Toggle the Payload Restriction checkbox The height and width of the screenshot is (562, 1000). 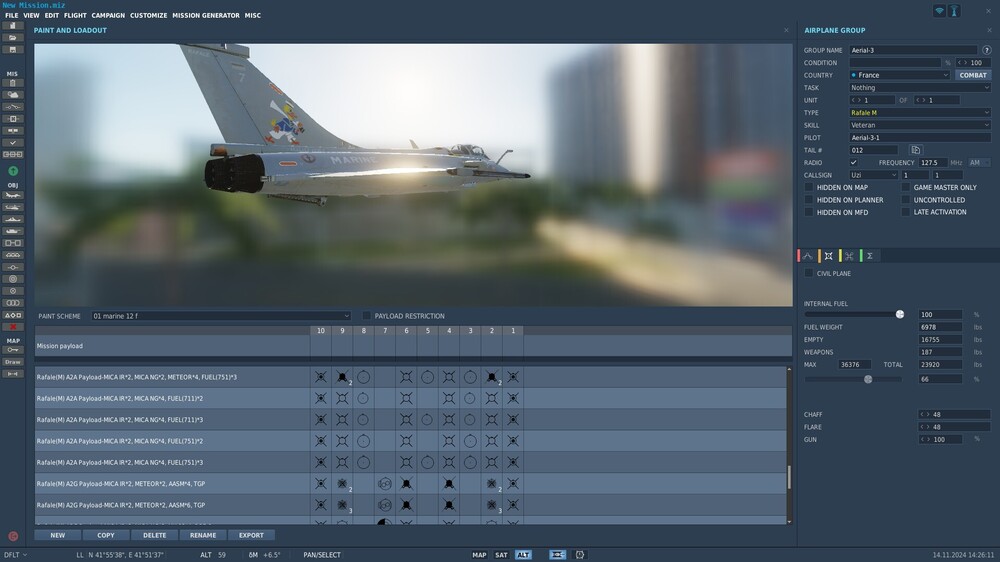366,316
